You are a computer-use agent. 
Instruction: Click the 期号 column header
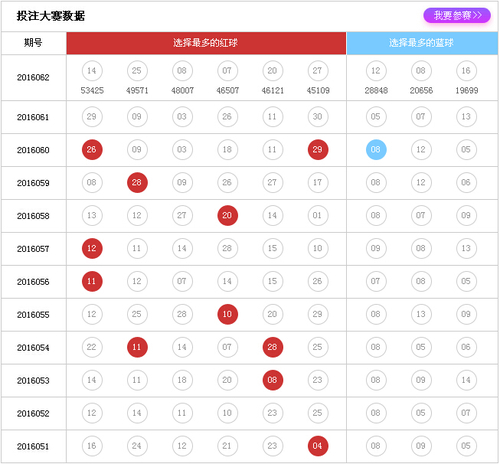coord(33,43)
